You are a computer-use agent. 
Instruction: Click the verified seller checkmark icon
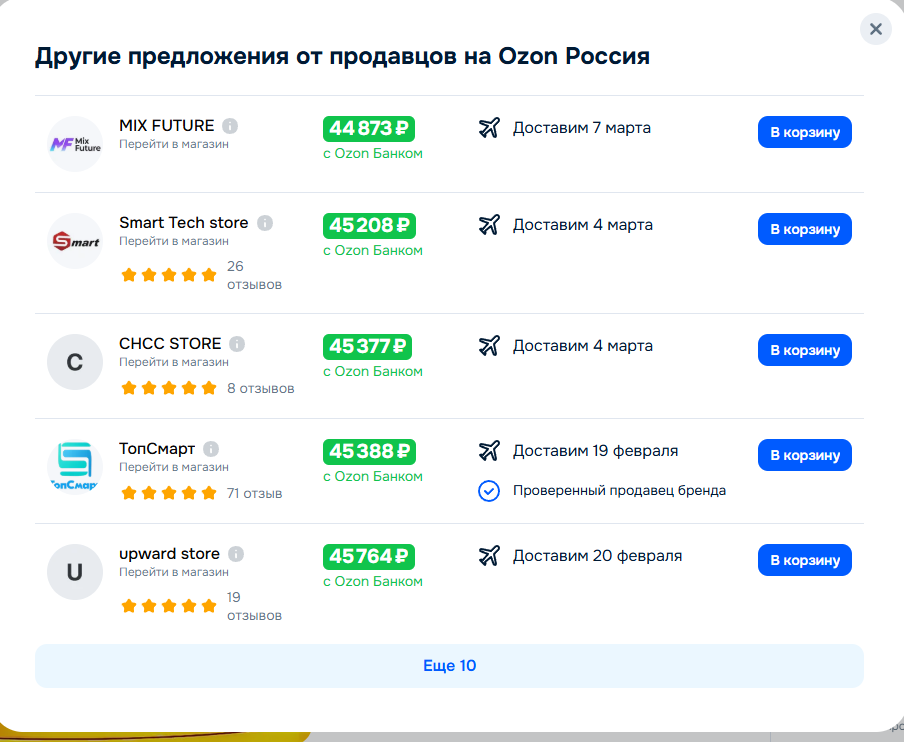click(x=489, y=491)
